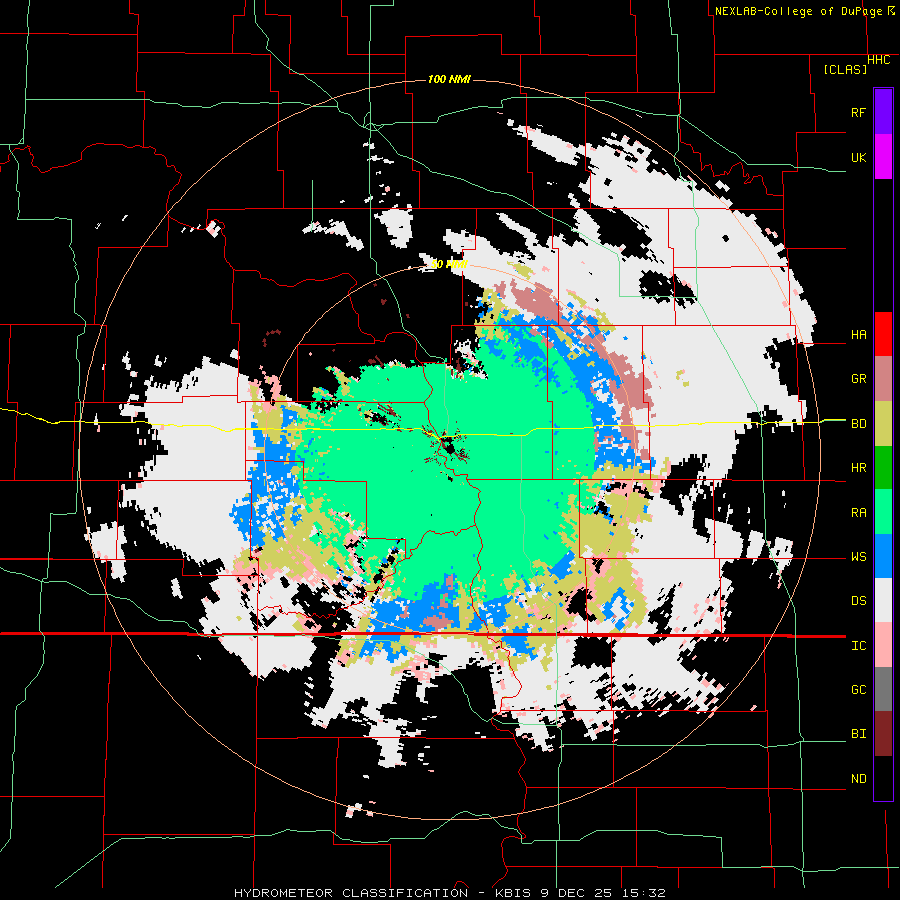Click the HR dark green legend swatch
The image size is (900, 900).
point(883,467)
